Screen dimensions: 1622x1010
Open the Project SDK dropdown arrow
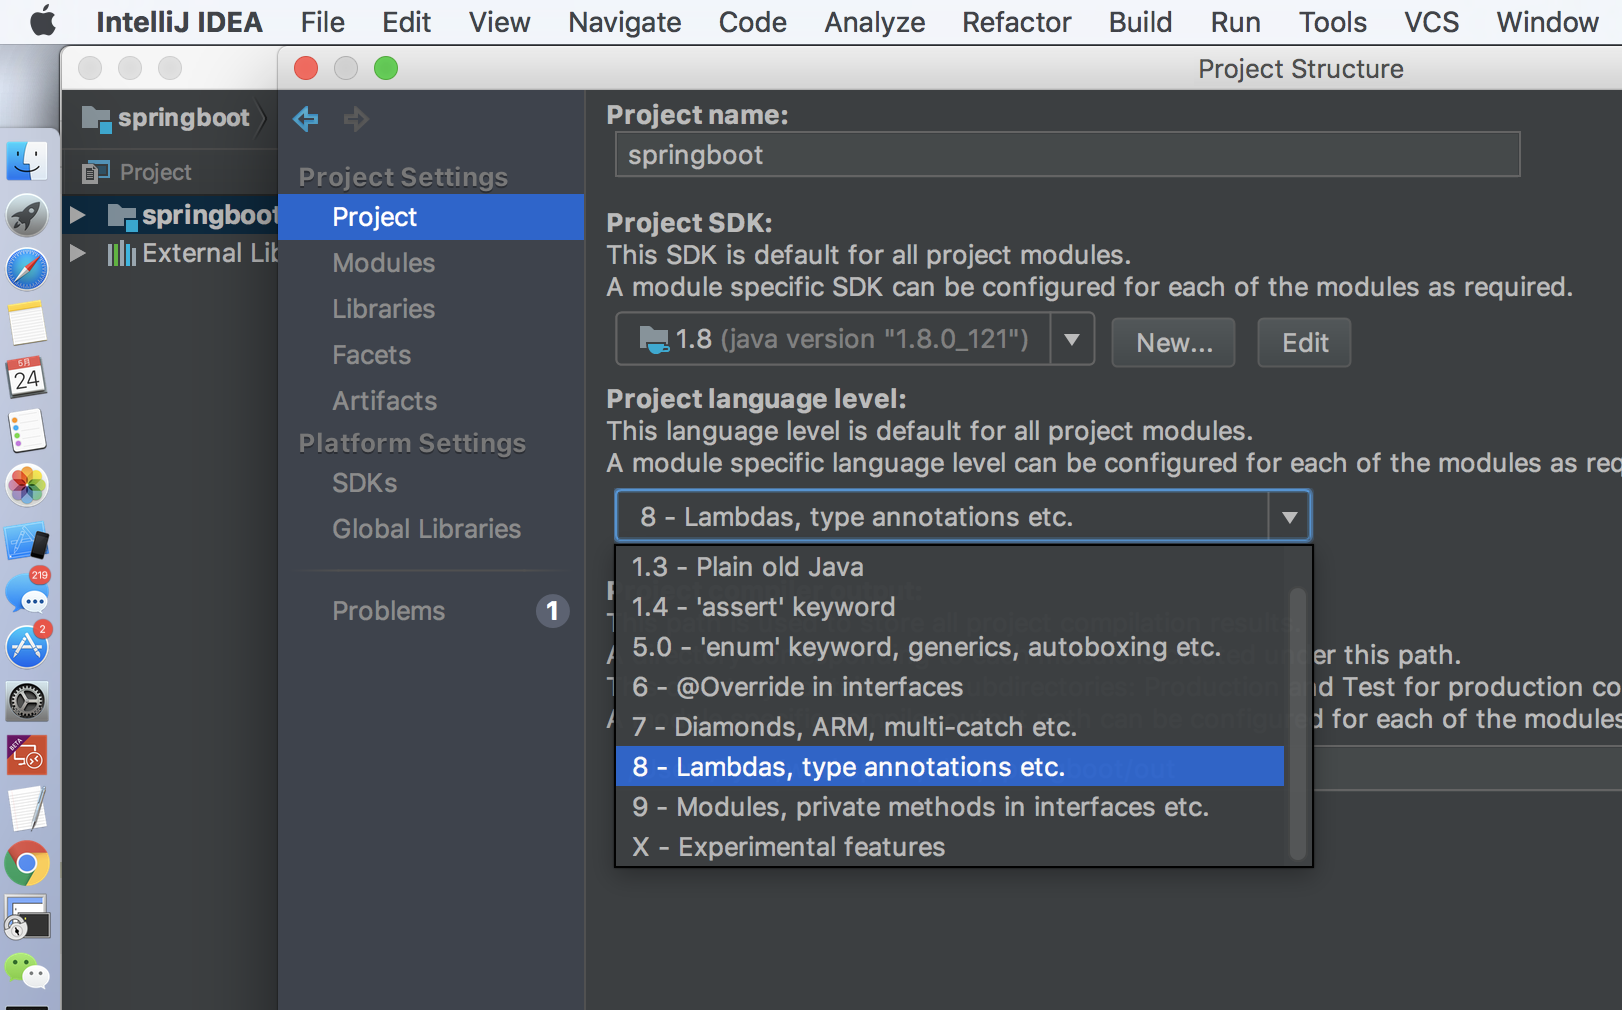coord(1072,340)
